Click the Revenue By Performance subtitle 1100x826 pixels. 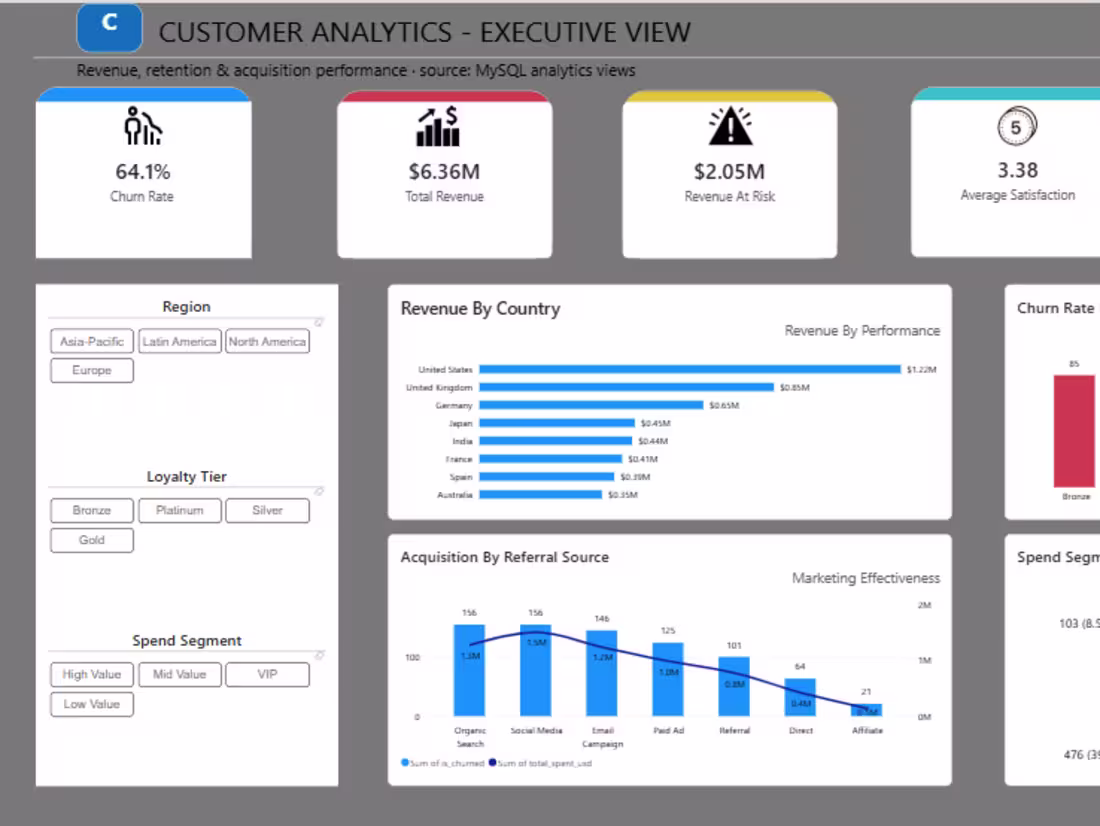[862, 331]
